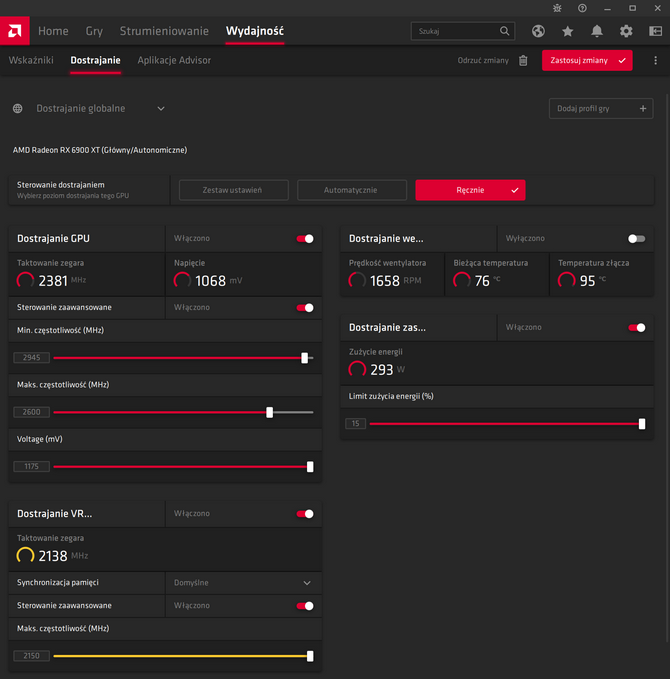Screen dimensions: 670x679
Task: Toggle the sidebar panel icon
Action: tap(655, 31)
